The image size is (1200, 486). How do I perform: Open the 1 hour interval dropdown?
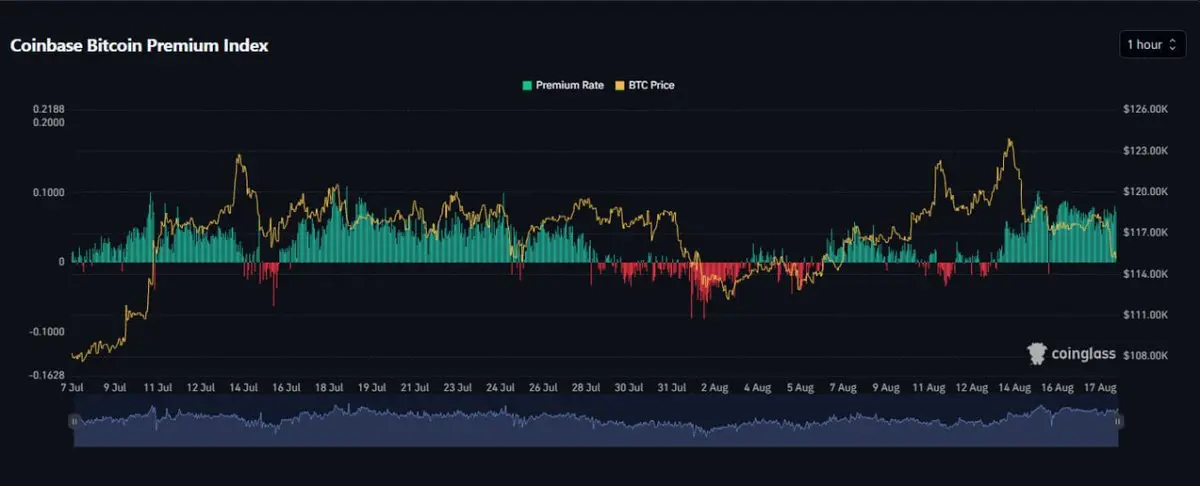1152,44
